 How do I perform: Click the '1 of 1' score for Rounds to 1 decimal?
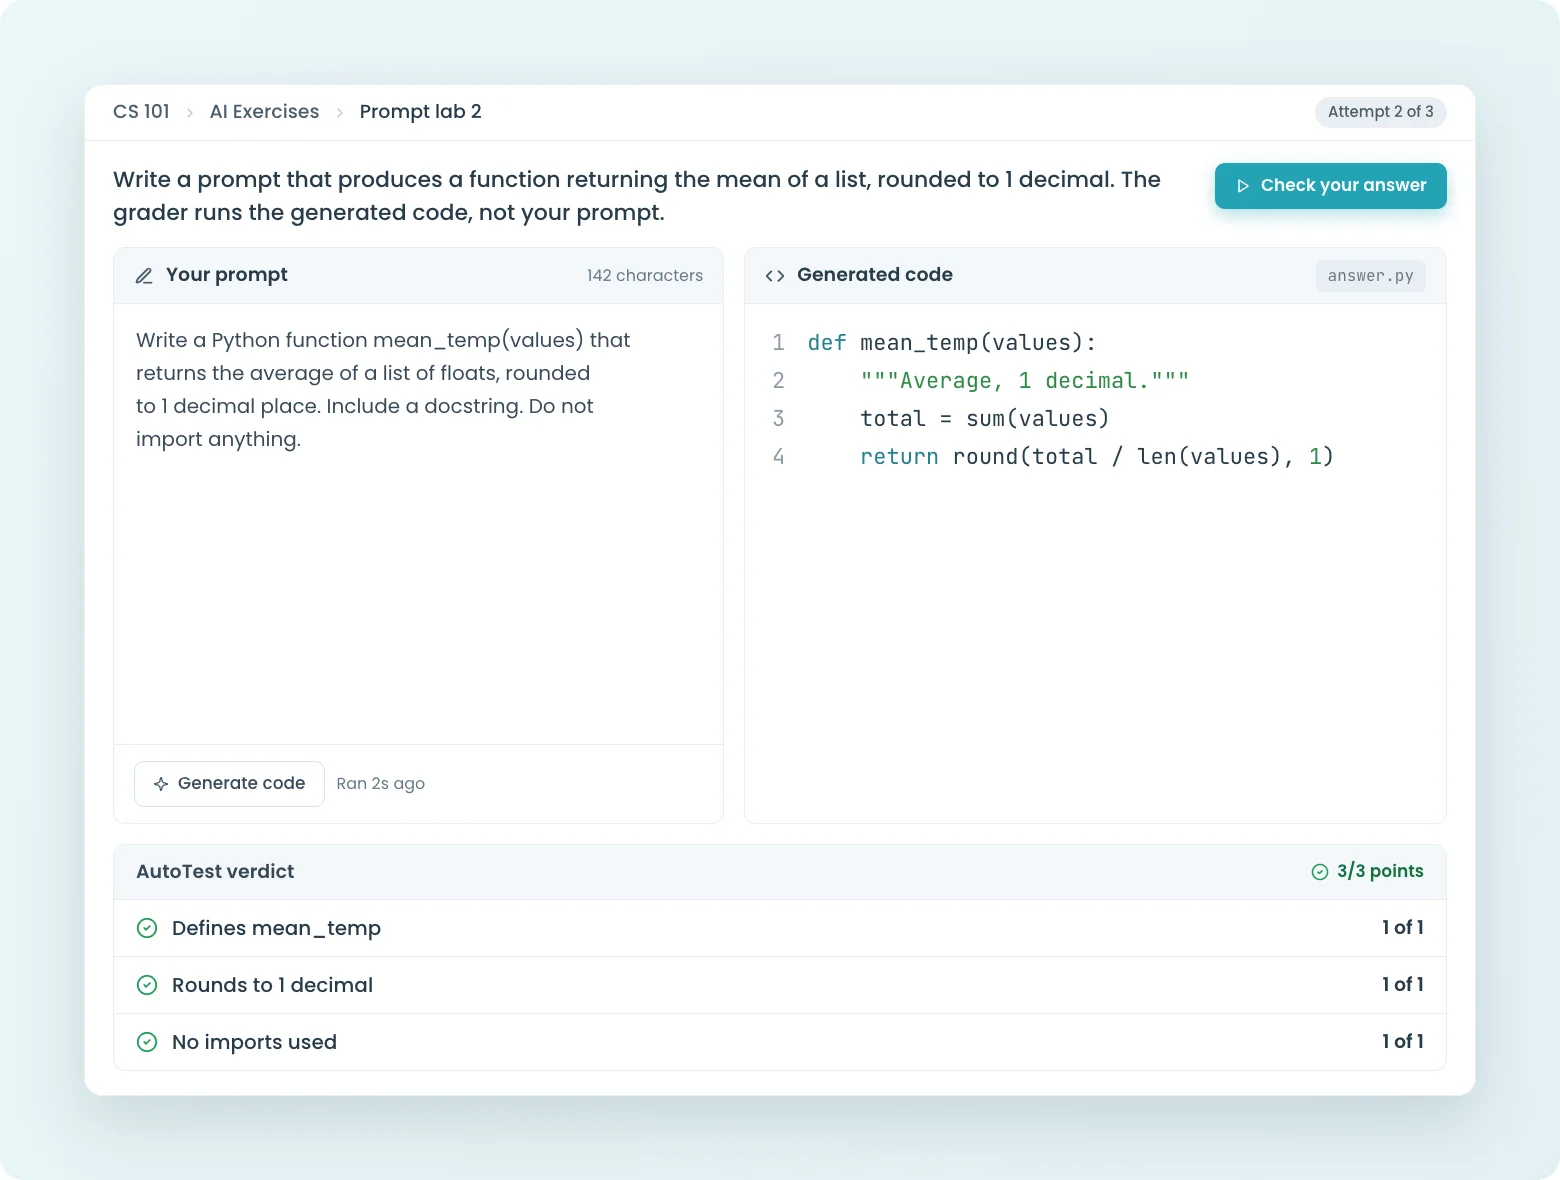coord(1403,985)
